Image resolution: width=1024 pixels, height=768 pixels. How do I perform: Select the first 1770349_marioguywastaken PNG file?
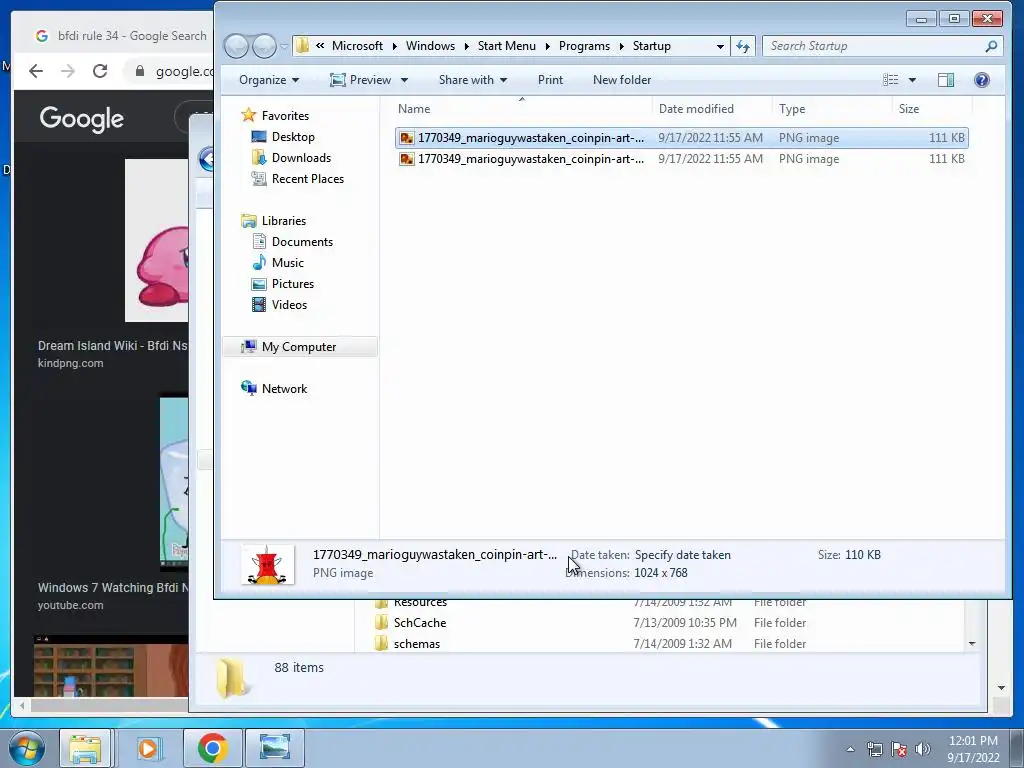[x=682, y=138]
